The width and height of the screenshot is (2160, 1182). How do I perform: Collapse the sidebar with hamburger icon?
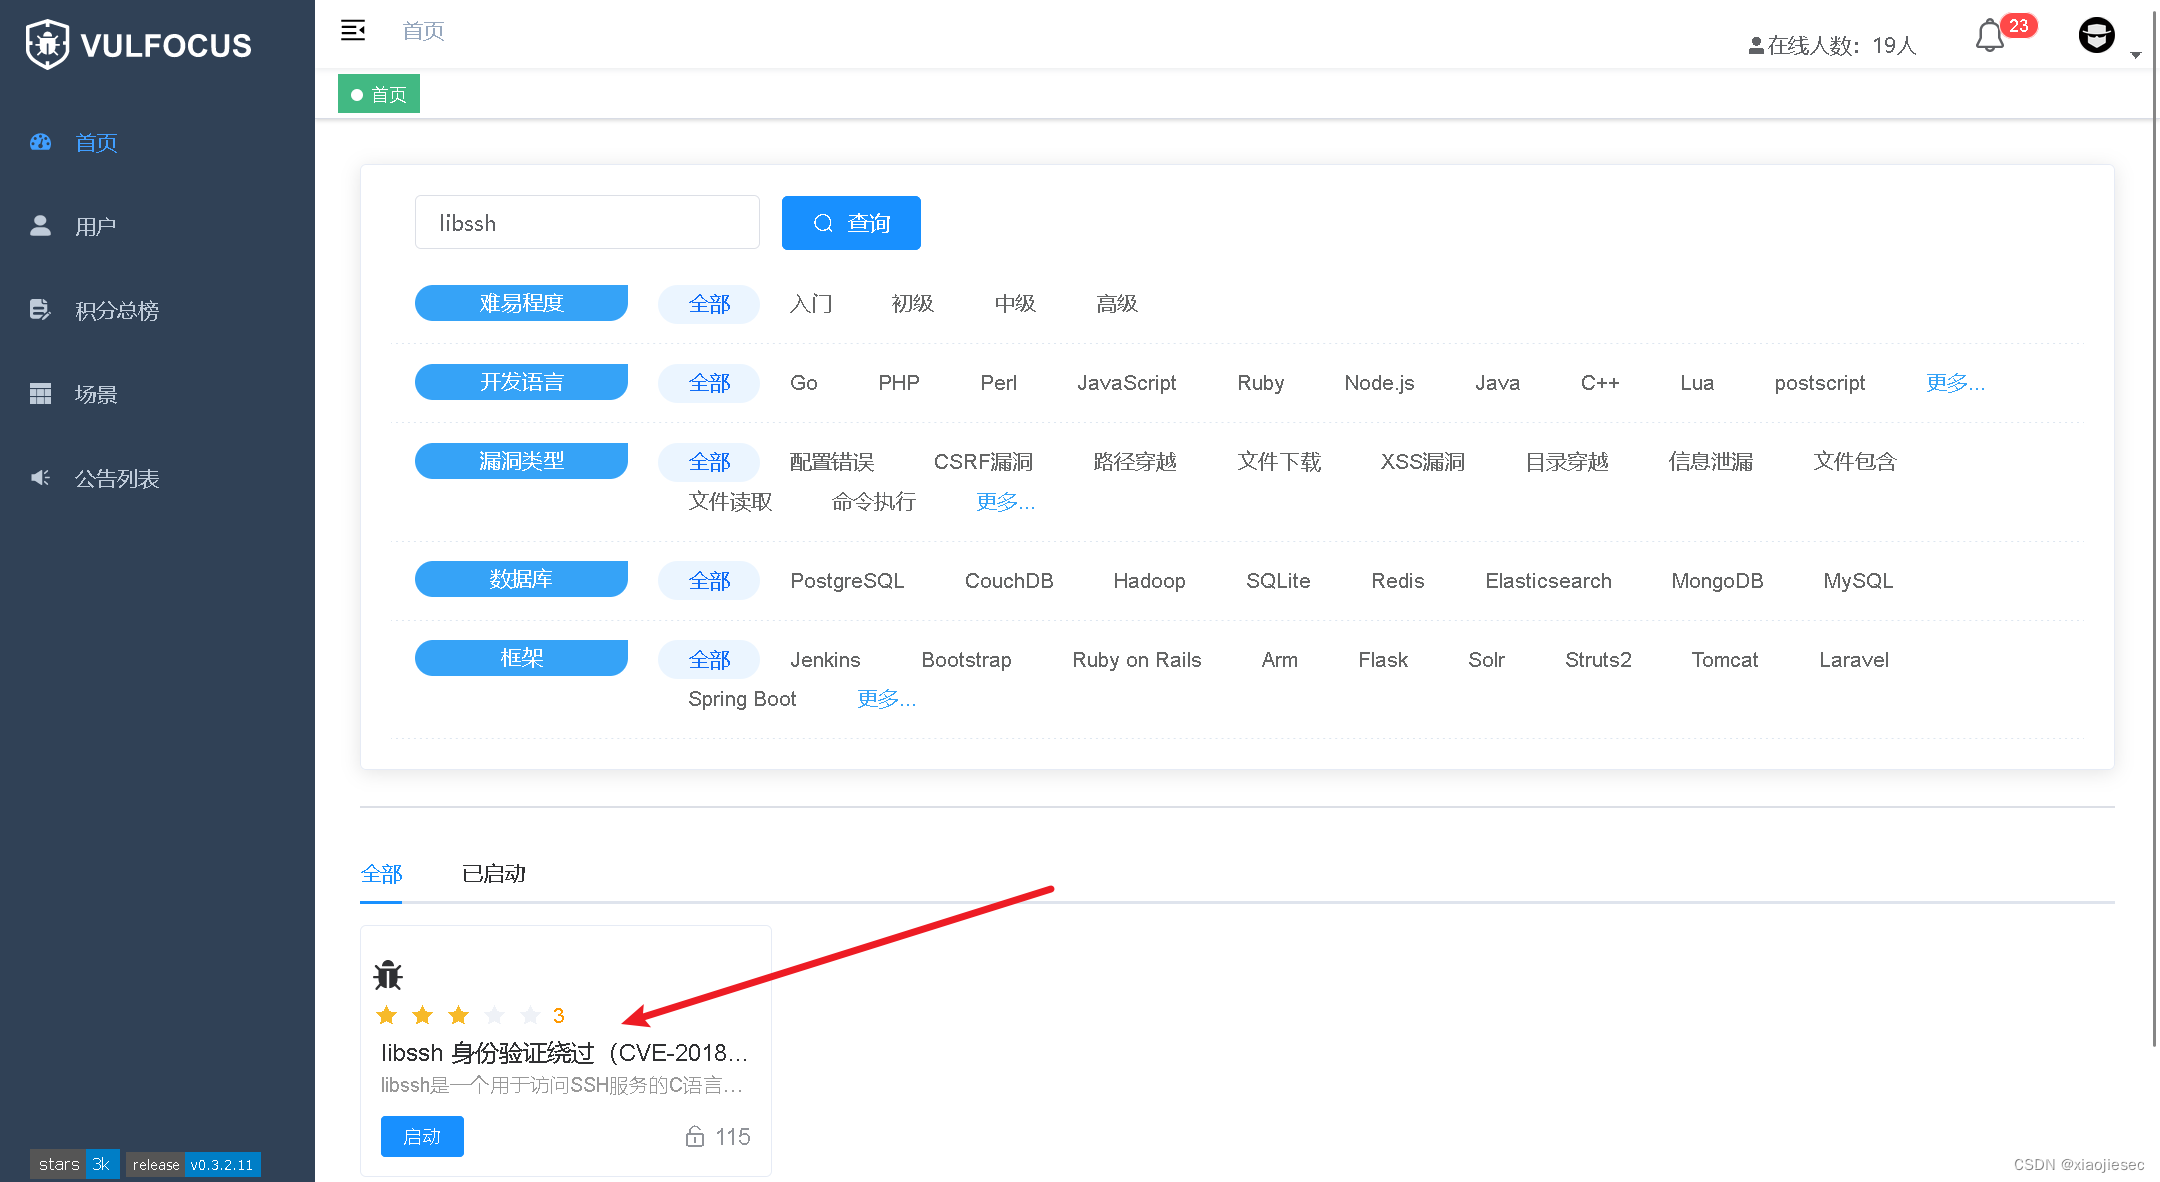pyautogui.click(x=353, y=30)
